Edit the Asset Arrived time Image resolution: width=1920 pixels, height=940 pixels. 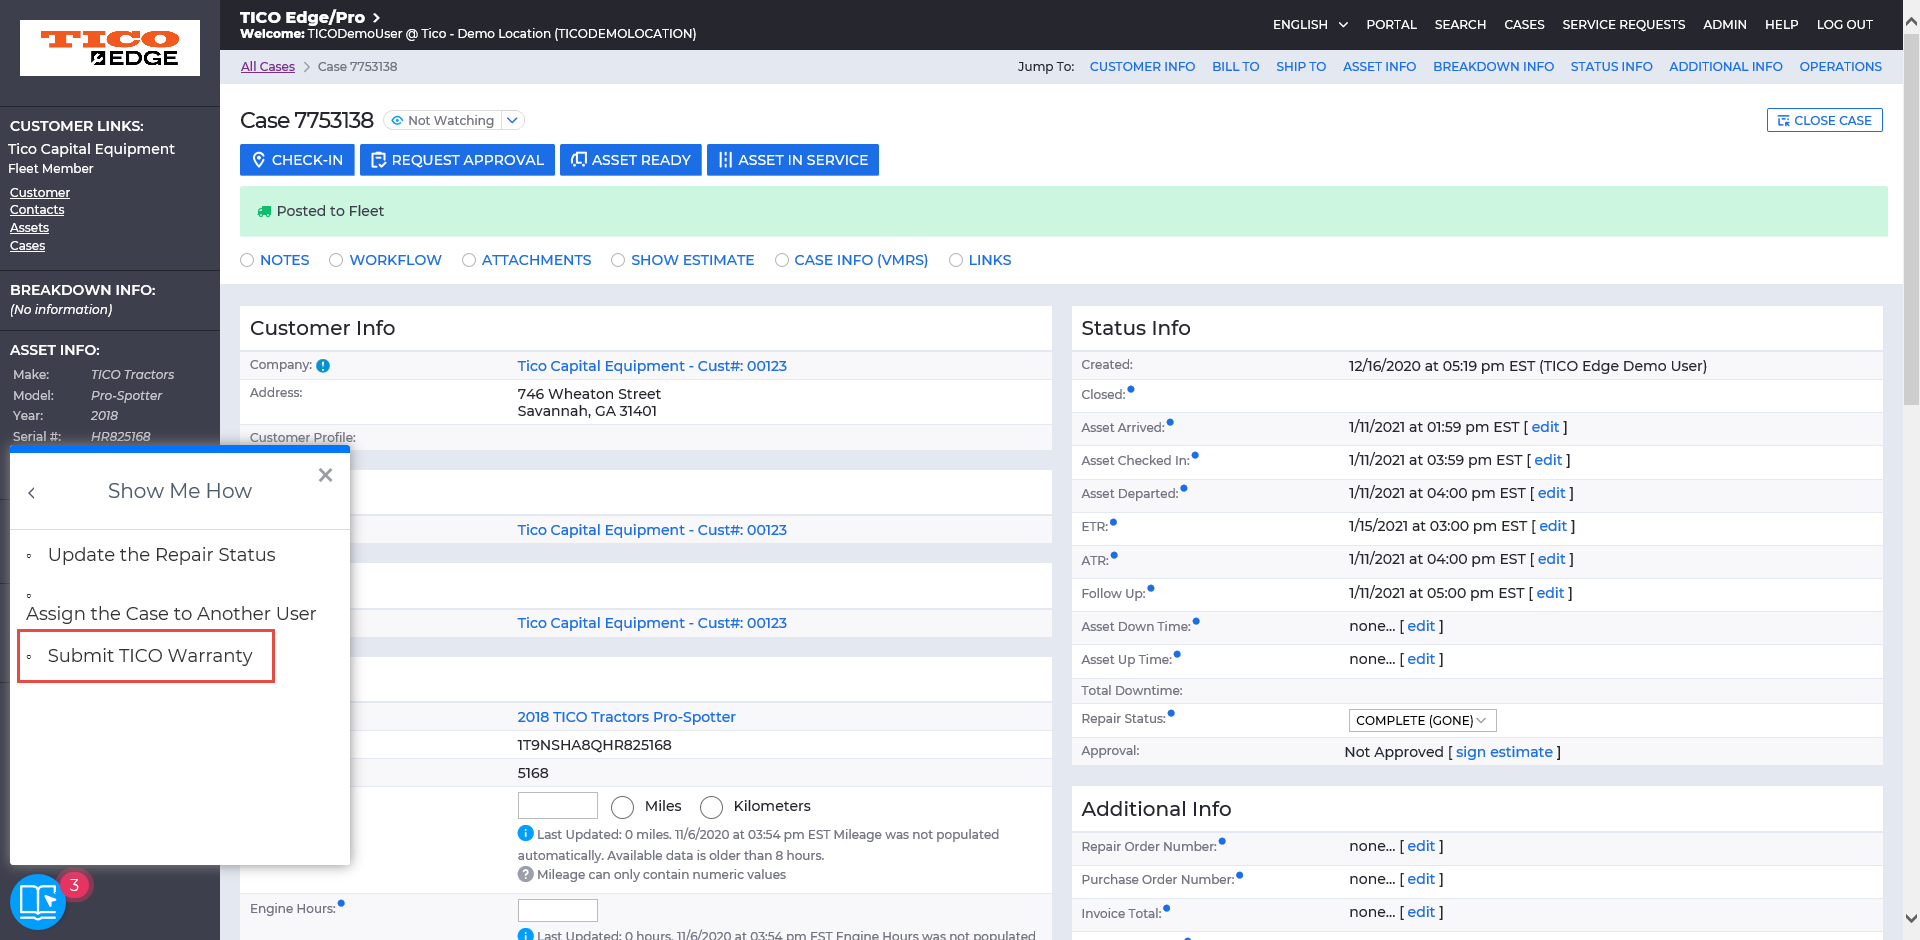pos(1545,427)
